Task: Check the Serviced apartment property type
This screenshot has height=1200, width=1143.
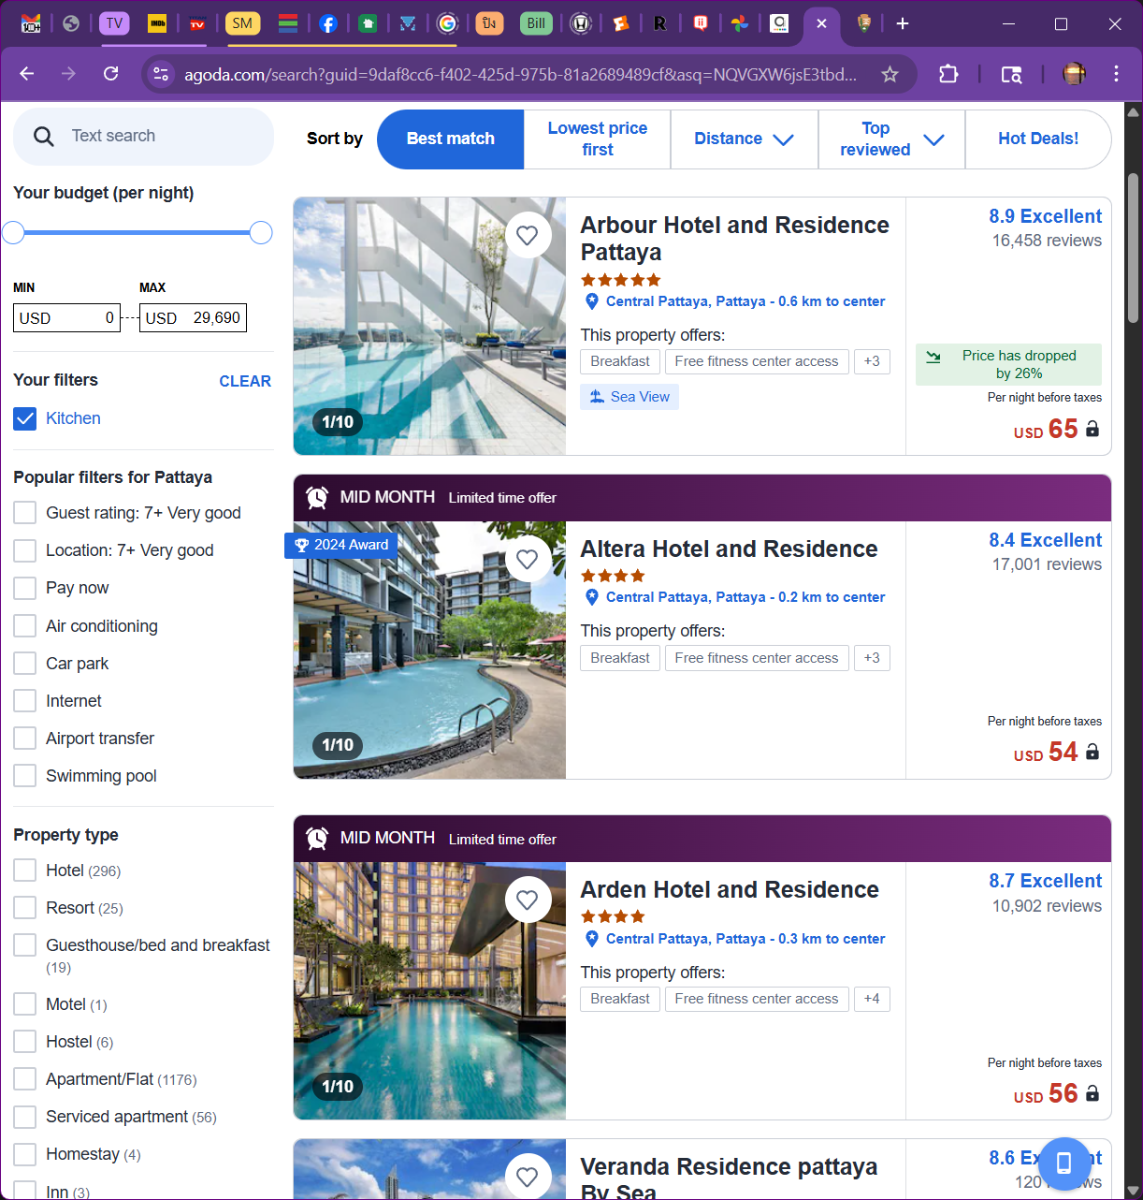Action: pyautogui.click(x=25, y=1117)
